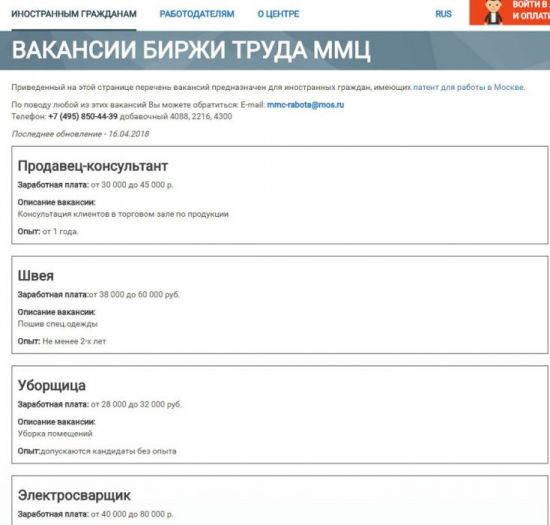Click salary от 28 000 до 32 000 руб.

(x=136, y=404)
